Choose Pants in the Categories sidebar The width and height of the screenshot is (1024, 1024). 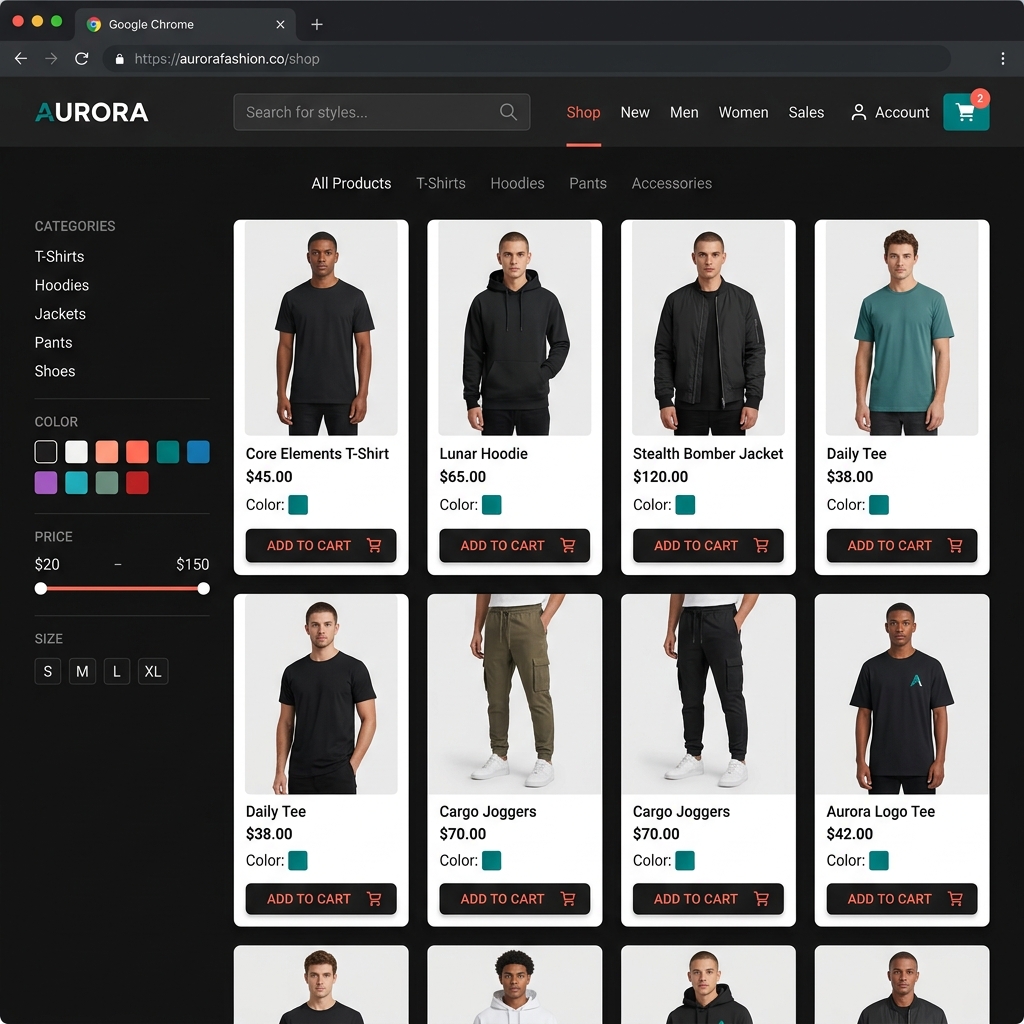[x=54, y=343]
